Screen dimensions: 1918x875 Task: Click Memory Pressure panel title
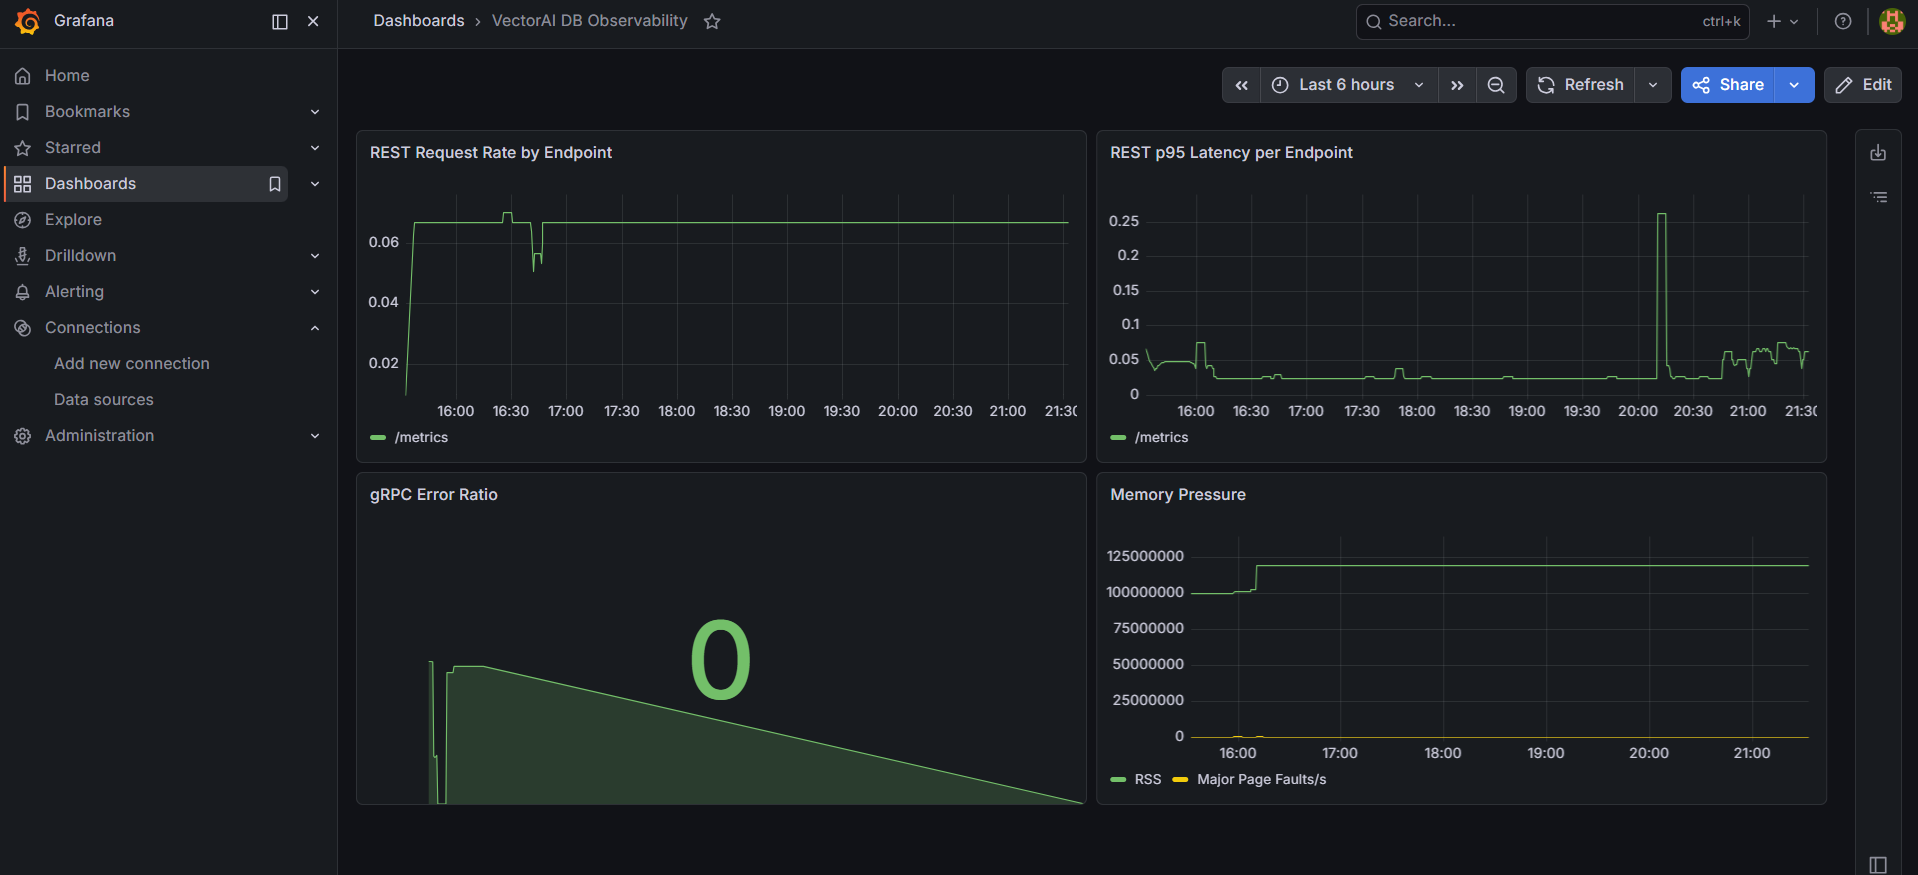coord(1178,495)
